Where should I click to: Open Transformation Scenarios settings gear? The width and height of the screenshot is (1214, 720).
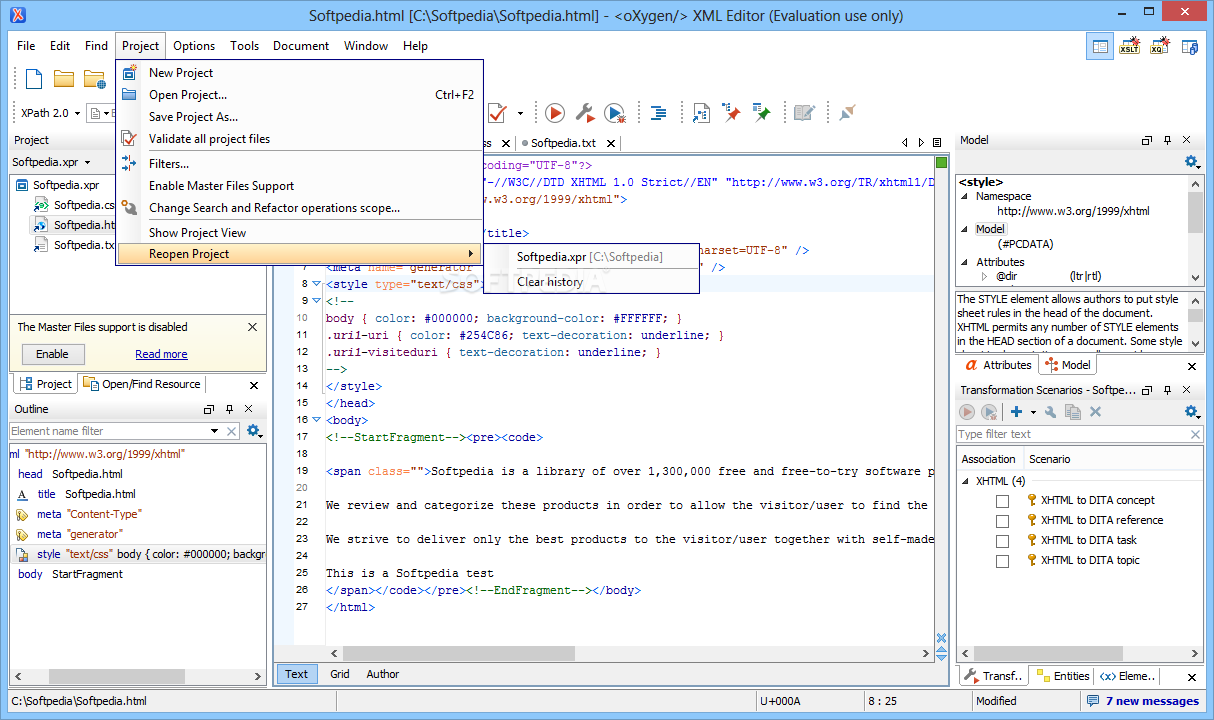pos(1191,412)
